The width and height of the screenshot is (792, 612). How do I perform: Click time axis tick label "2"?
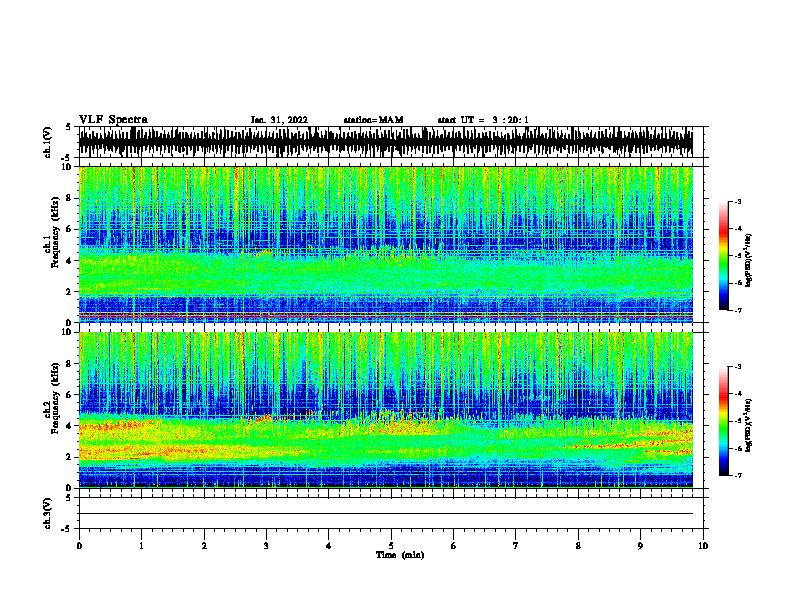(x=204, y=546)
